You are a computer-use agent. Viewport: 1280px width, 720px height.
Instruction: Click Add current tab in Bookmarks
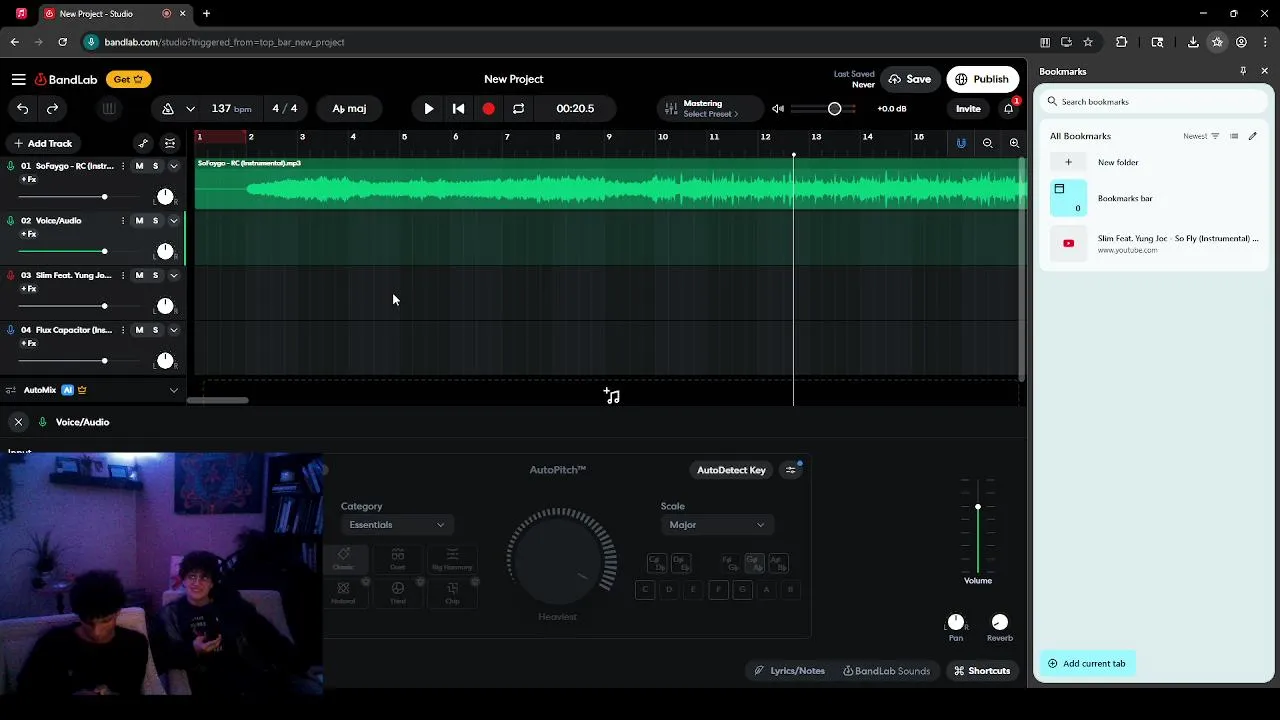[1087, 663]
